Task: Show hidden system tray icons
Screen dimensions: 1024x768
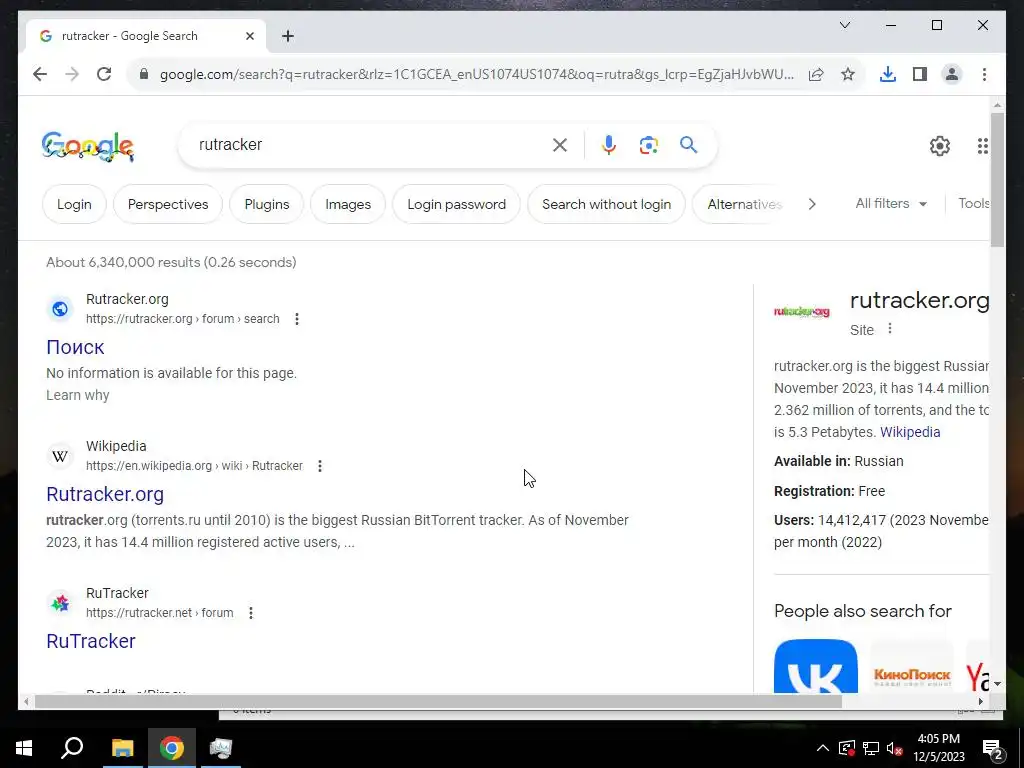Action: tap(823, 748)
